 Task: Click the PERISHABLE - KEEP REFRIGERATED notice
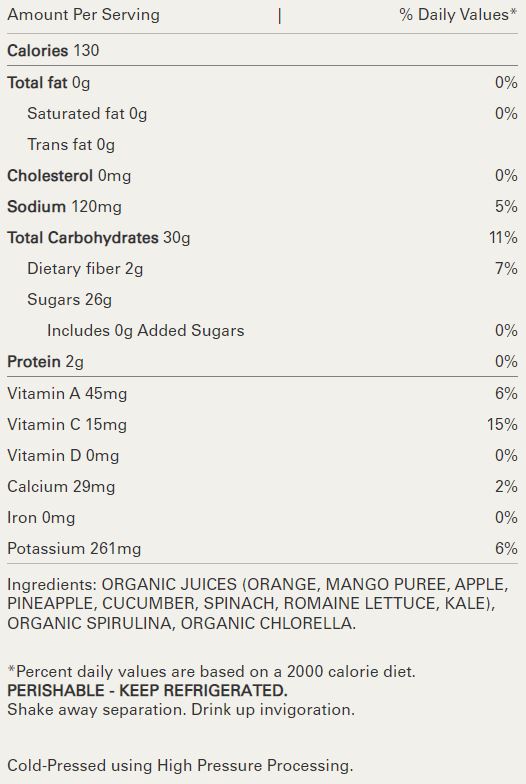[x=148, y=690]
